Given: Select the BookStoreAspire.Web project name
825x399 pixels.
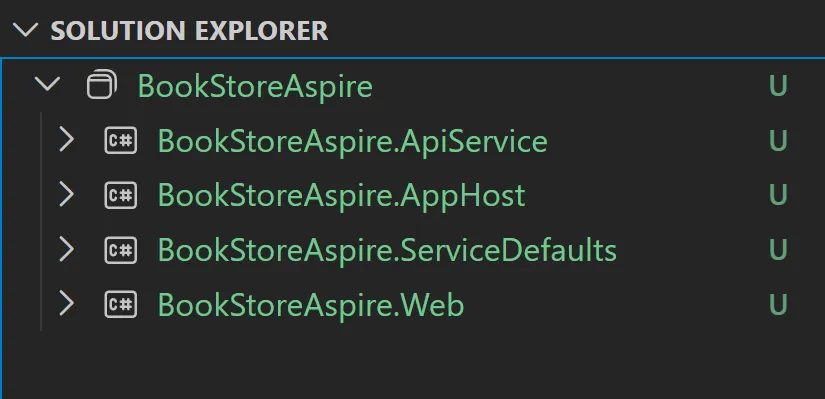Looking at the screenshot, I should pyautogui.click(x=311, y=305).
